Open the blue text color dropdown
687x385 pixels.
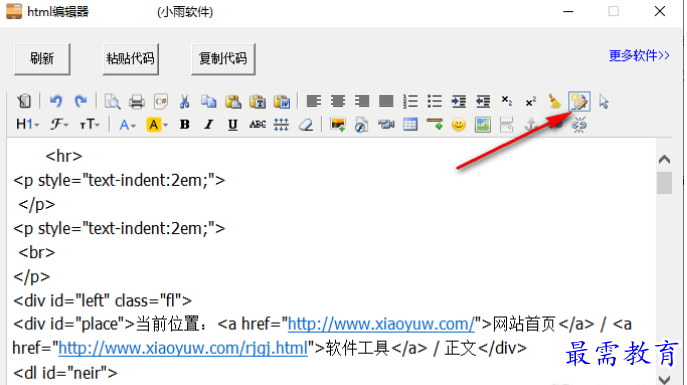click(x=127, y=125)
